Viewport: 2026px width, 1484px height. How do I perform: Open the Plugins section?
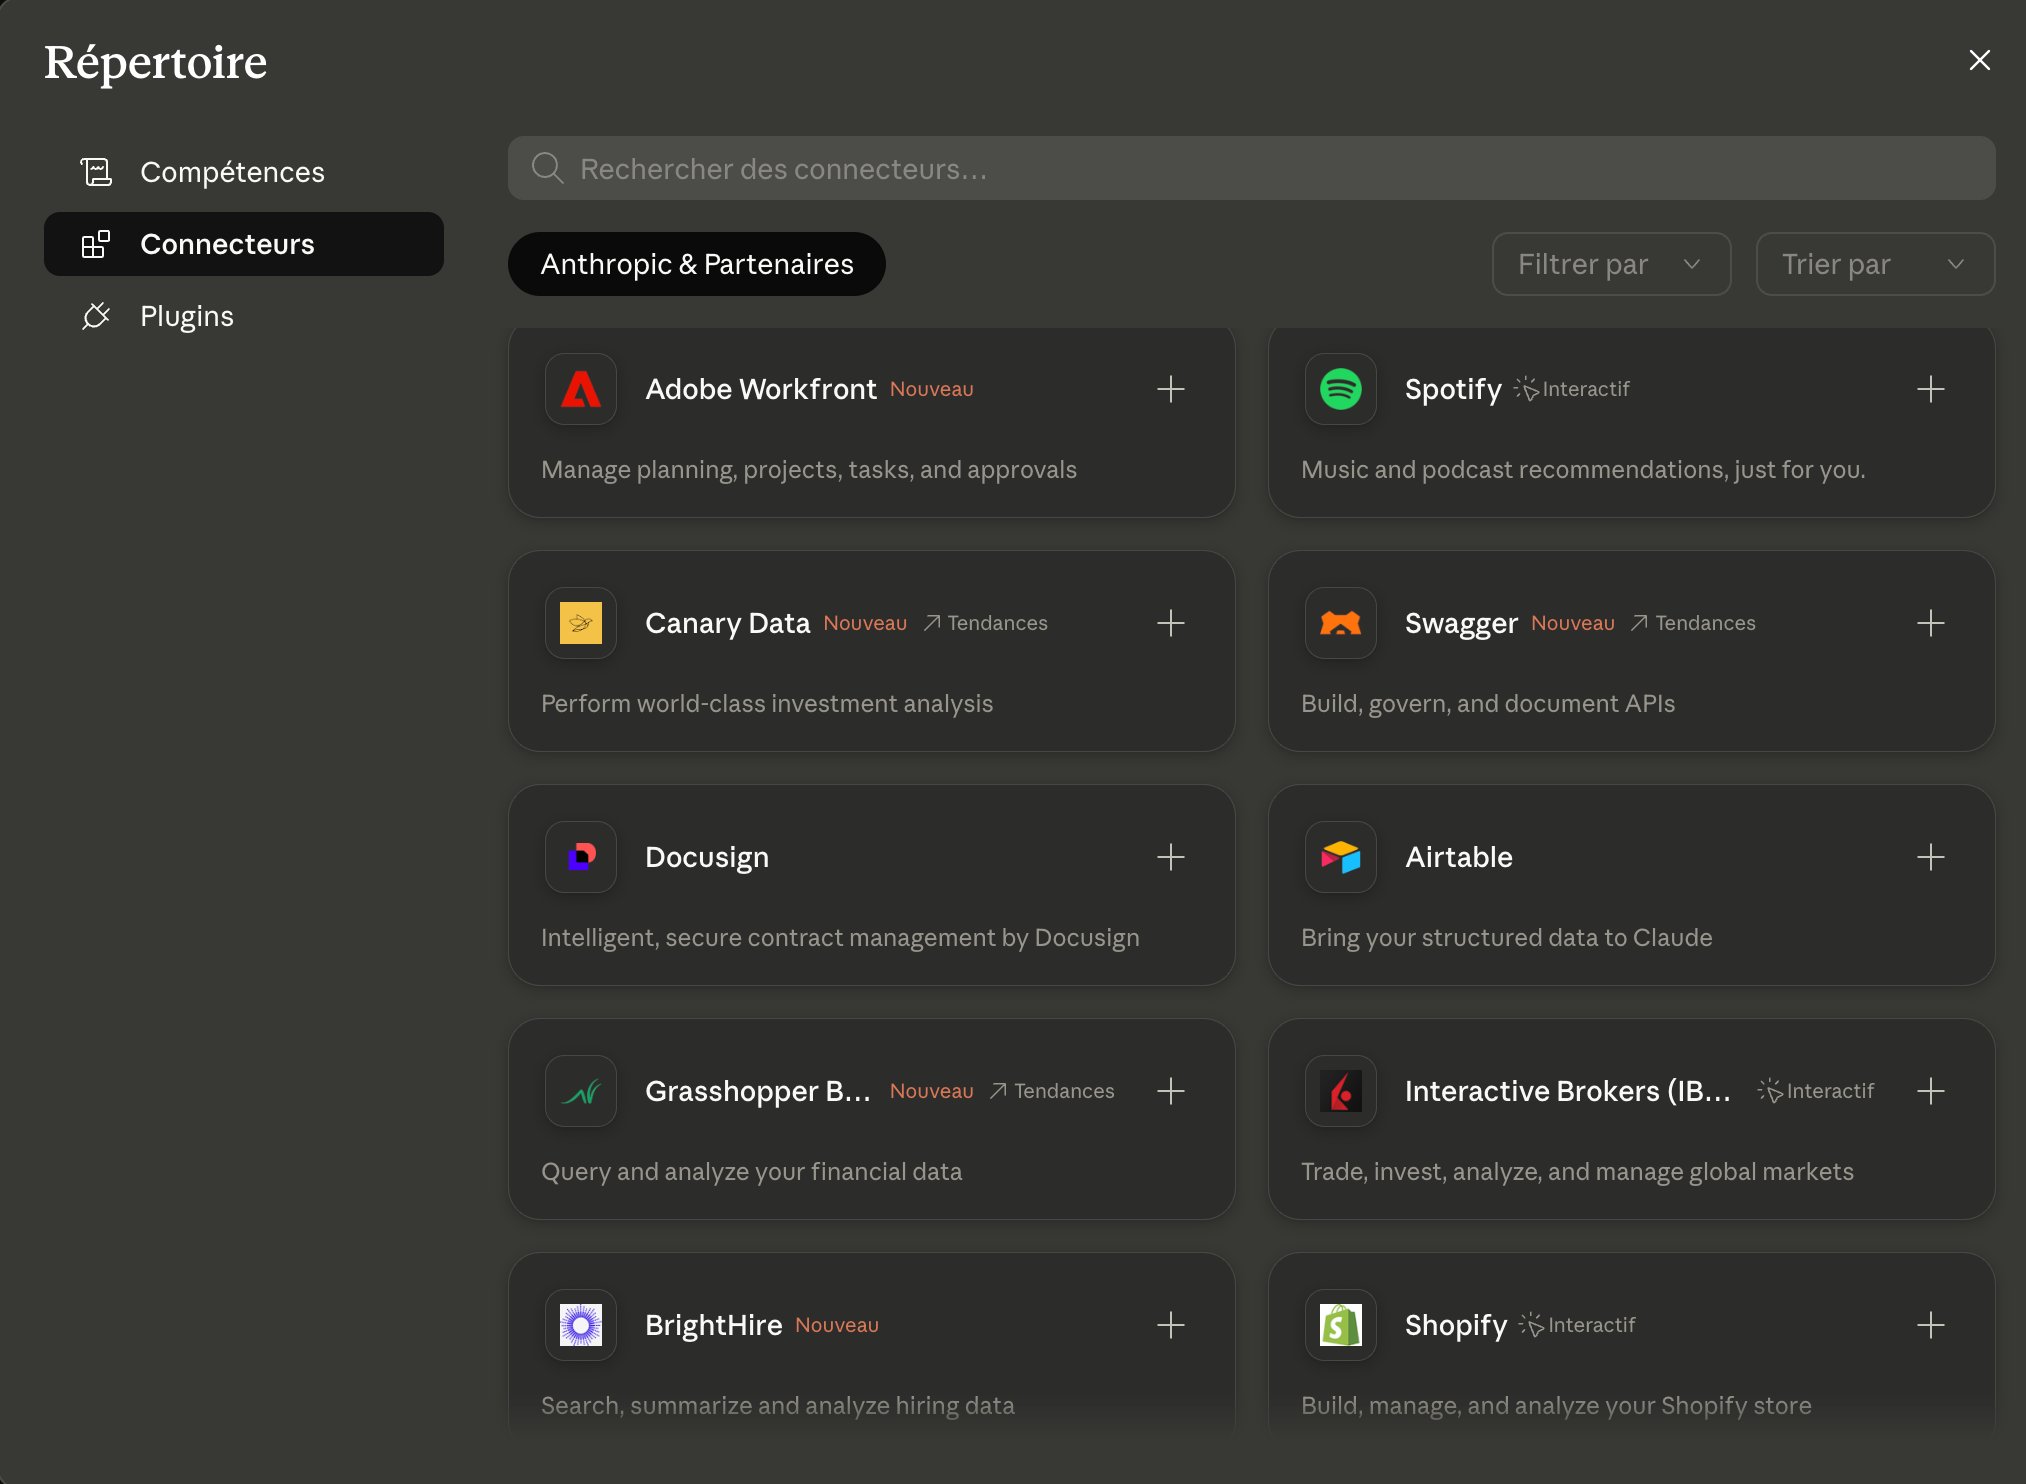[244, 316]
